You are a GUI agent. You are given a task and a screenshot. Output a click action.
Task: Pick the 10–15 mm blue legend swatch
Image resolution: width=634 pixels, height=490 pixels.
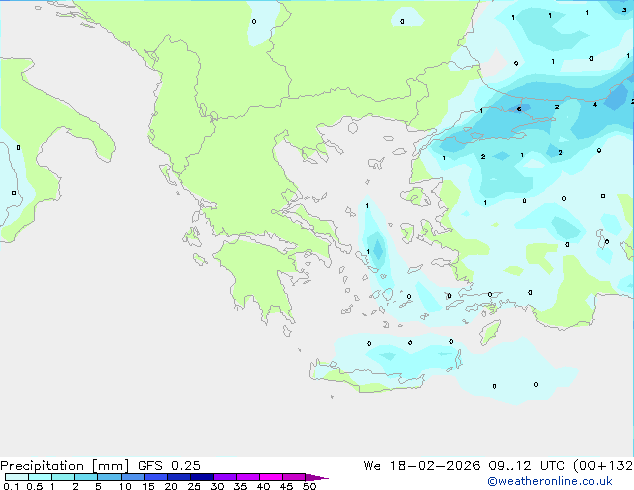pyautogui.click(x=133, y=477)
